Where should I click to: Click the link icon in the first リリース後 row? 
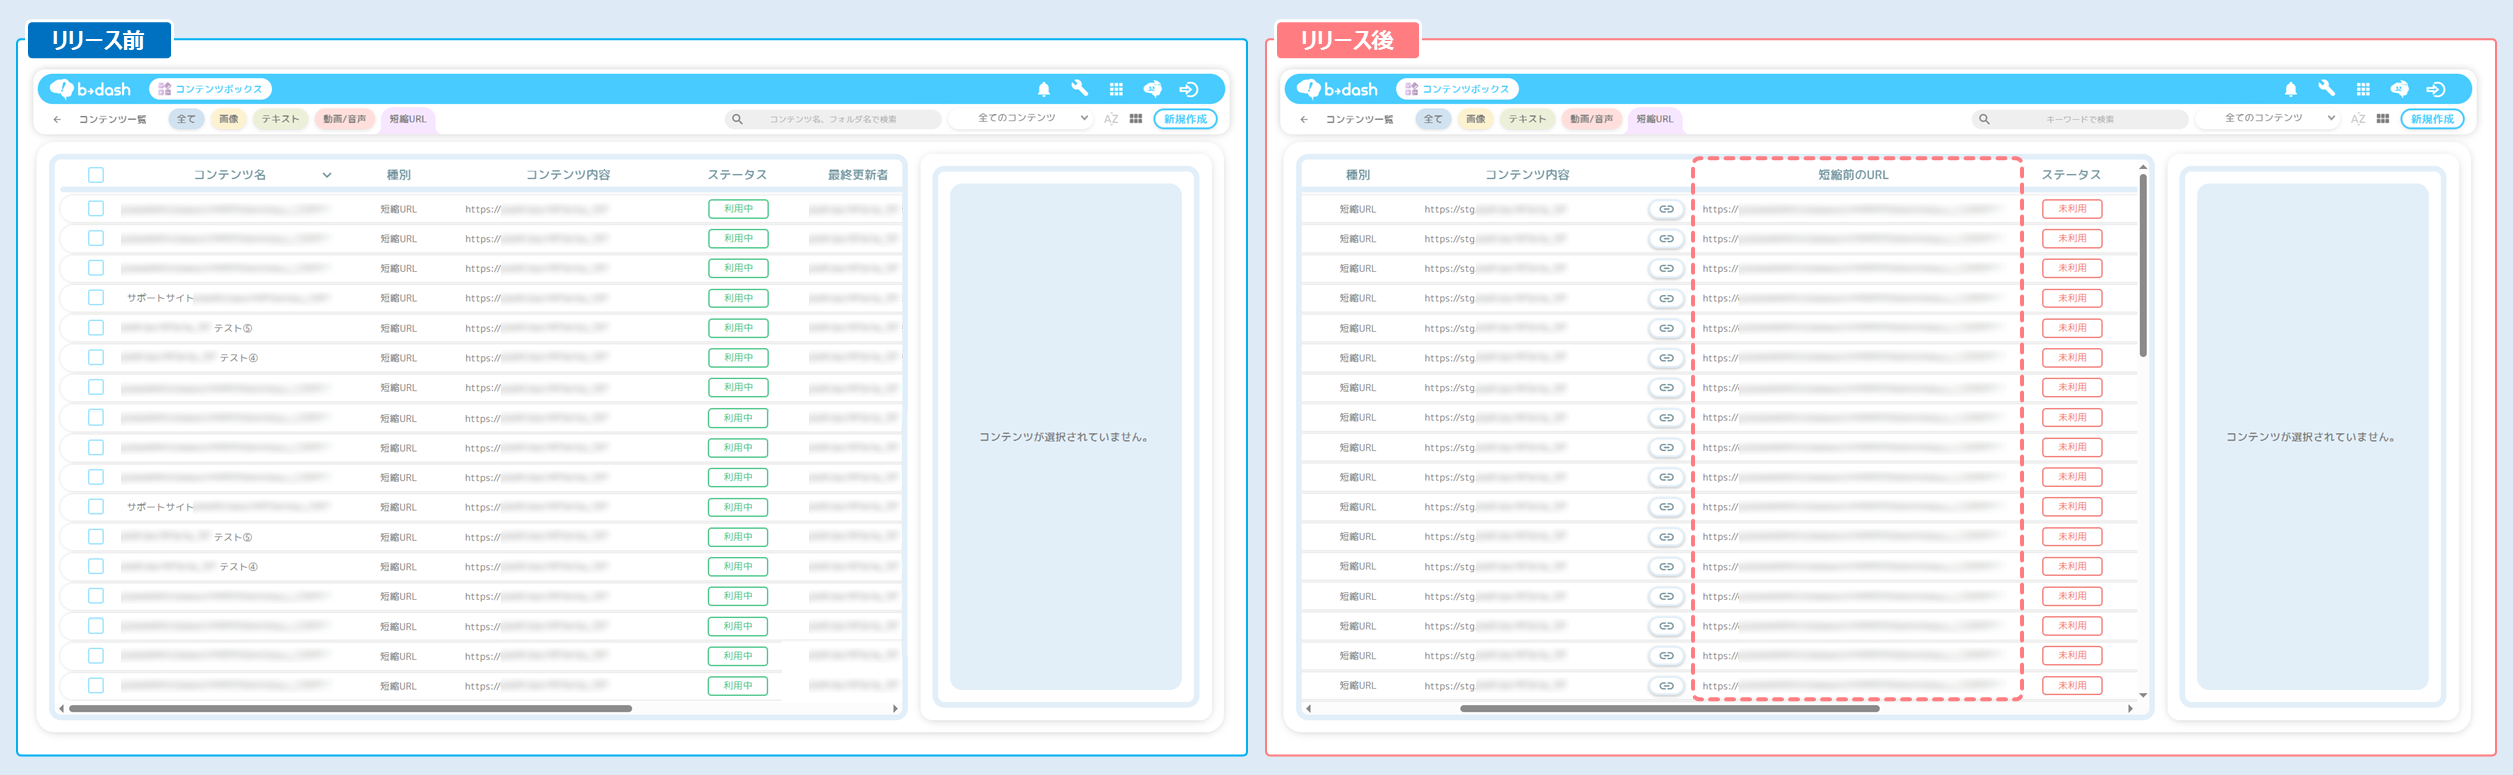point(1666,209)
